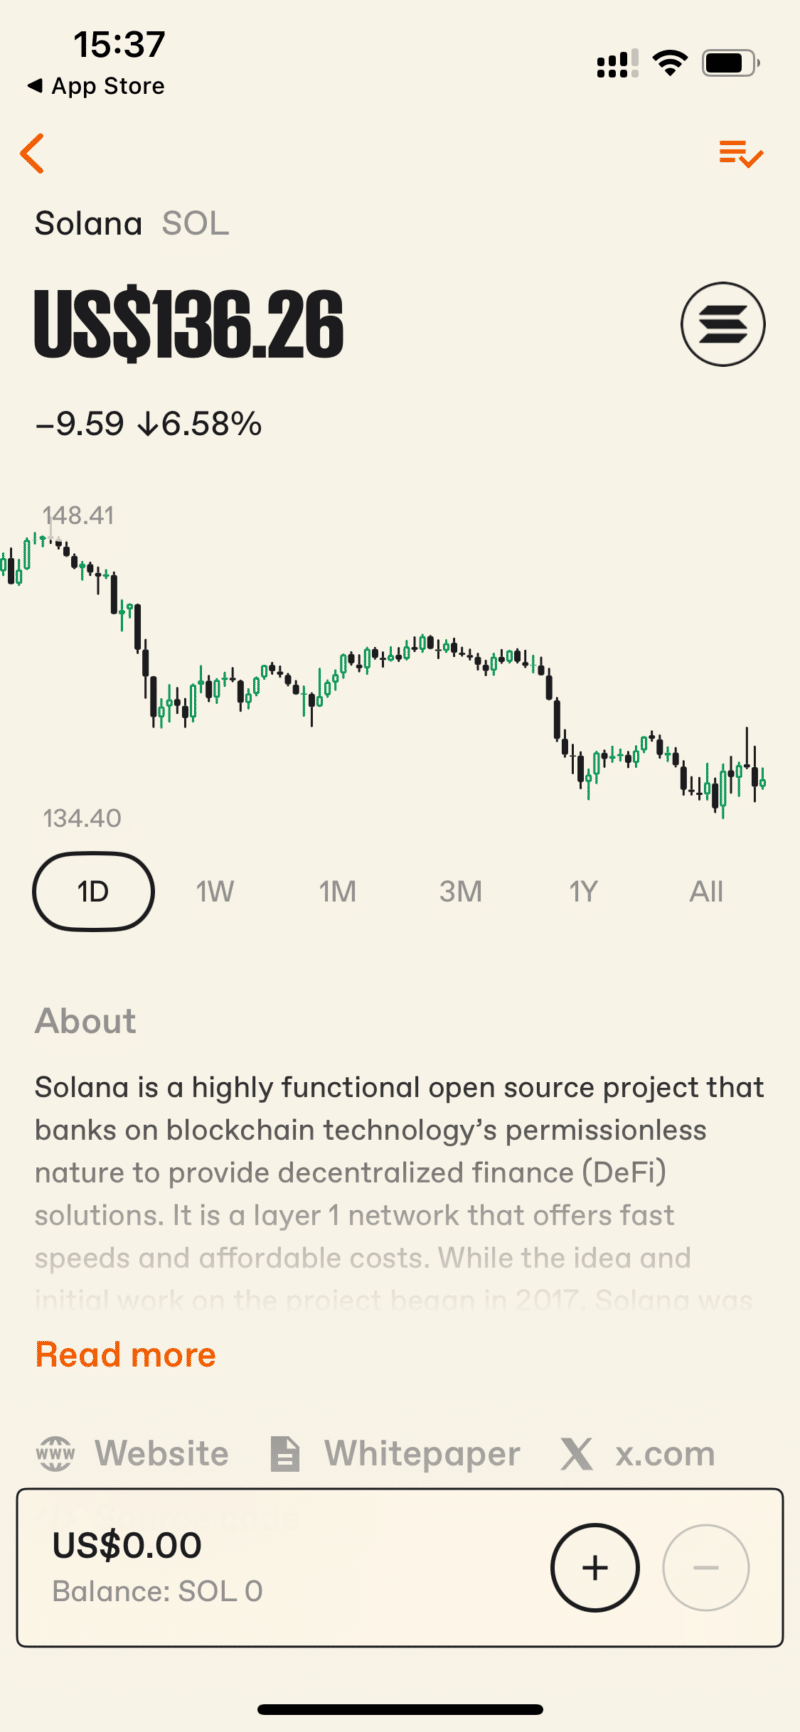Tap the plus button to buy SOL
The image size is (800, 1732).
(595, 1567)
